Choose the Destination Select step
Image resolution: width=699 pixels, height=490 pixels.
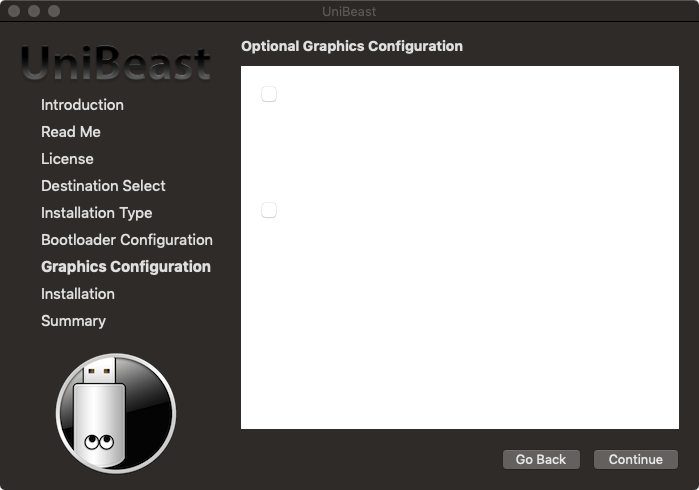click(103, 186)
